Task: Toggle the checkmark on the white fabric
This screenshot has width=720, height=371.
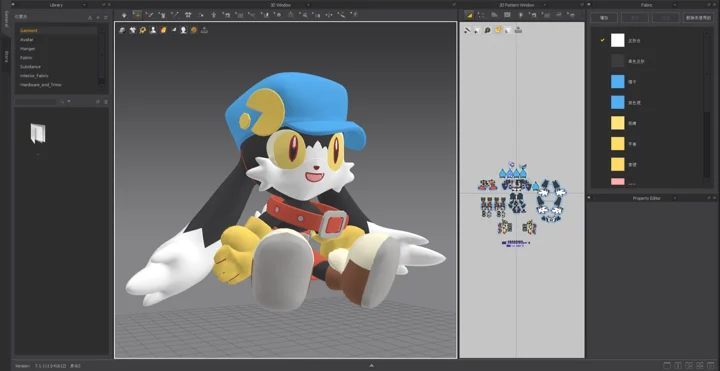Action: pyautogui.click(x=602, y=40)
